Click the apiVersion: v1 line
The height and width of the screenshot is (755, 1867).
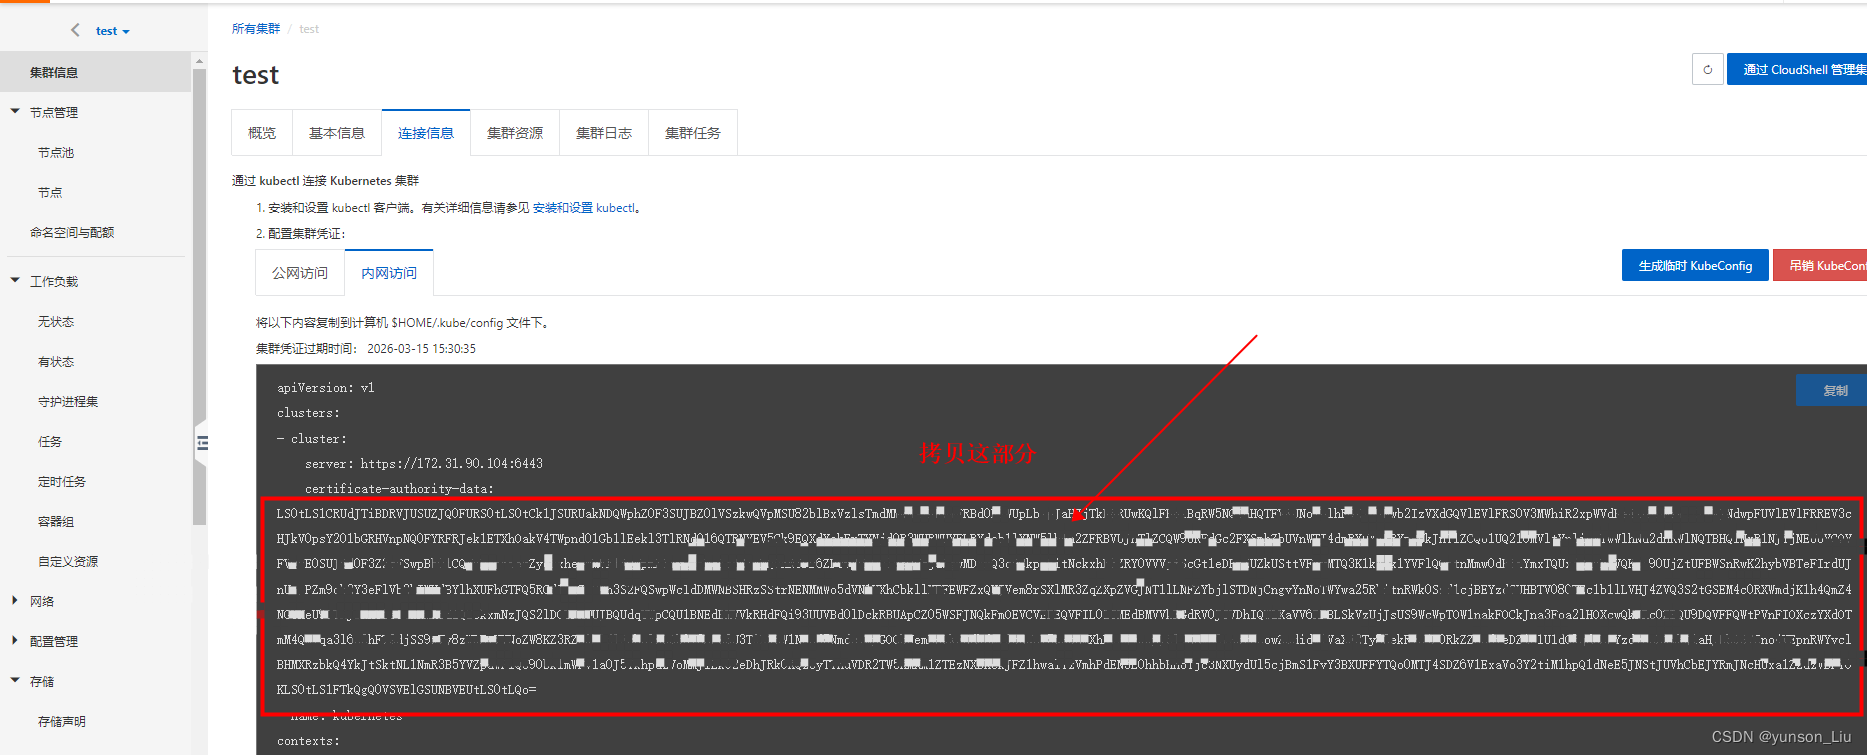[x=326, y=388]
